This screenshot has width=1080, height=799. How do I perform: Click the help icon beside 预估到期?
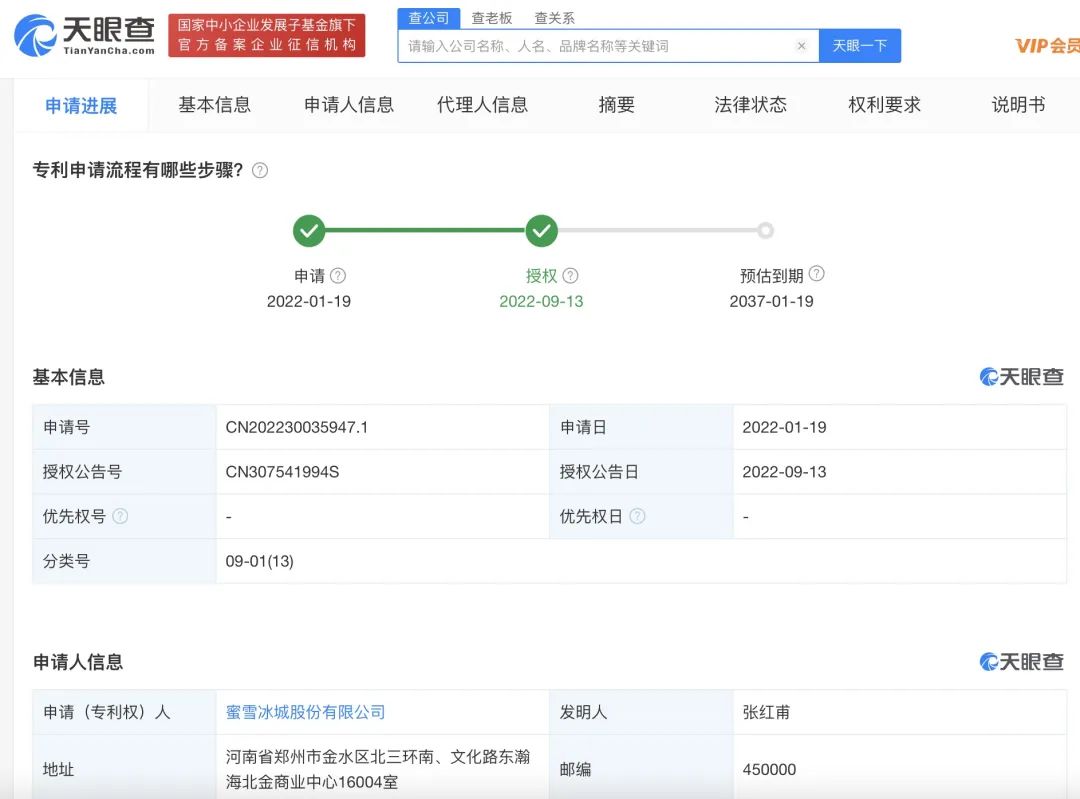point(816,273)
